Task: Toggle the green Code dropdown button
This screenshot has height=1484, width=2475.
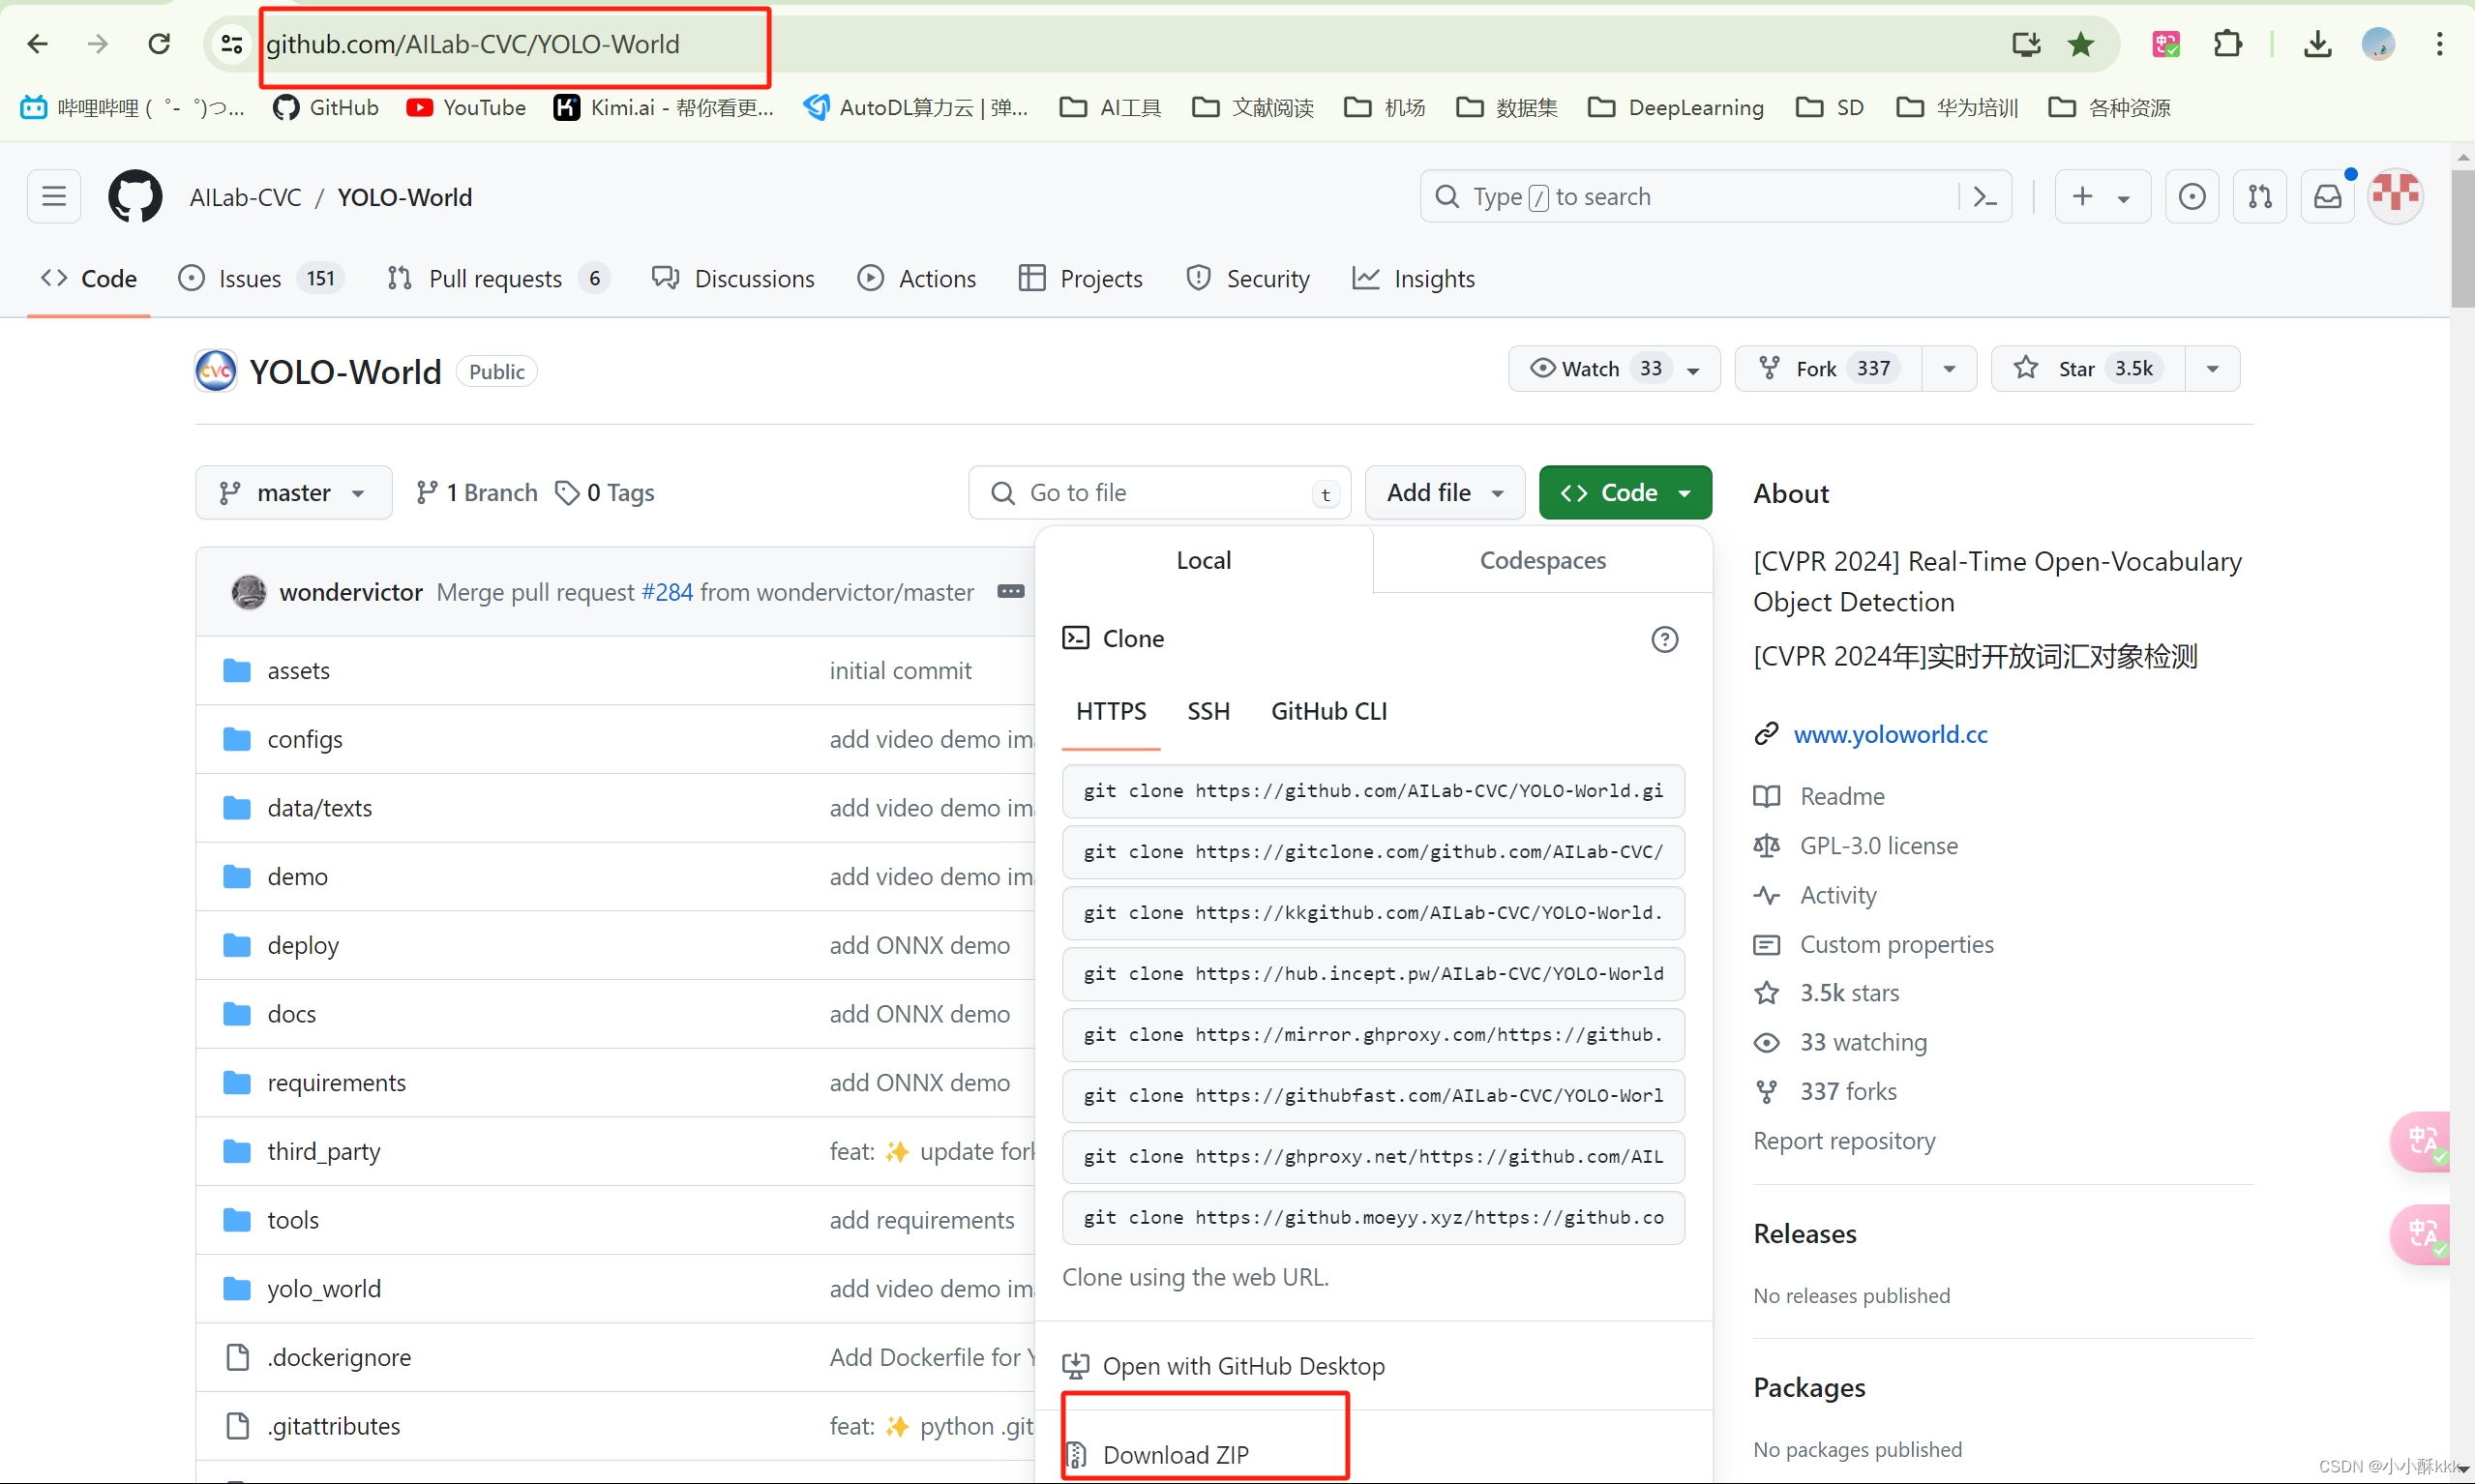Action: coord(1625,492)
